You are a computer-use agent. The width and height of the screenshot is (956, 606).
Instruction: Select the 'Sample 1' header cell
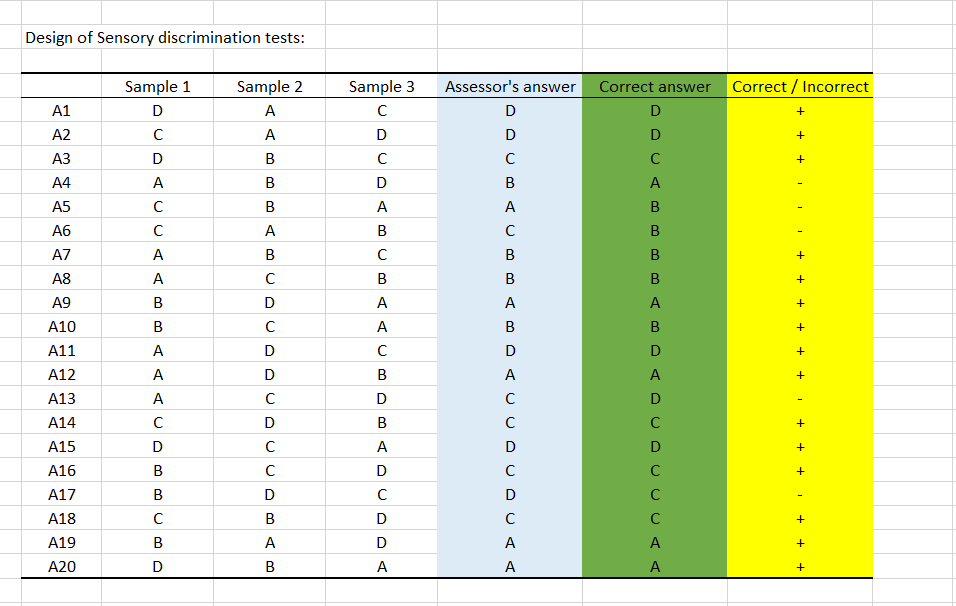(x=157, y=87)
